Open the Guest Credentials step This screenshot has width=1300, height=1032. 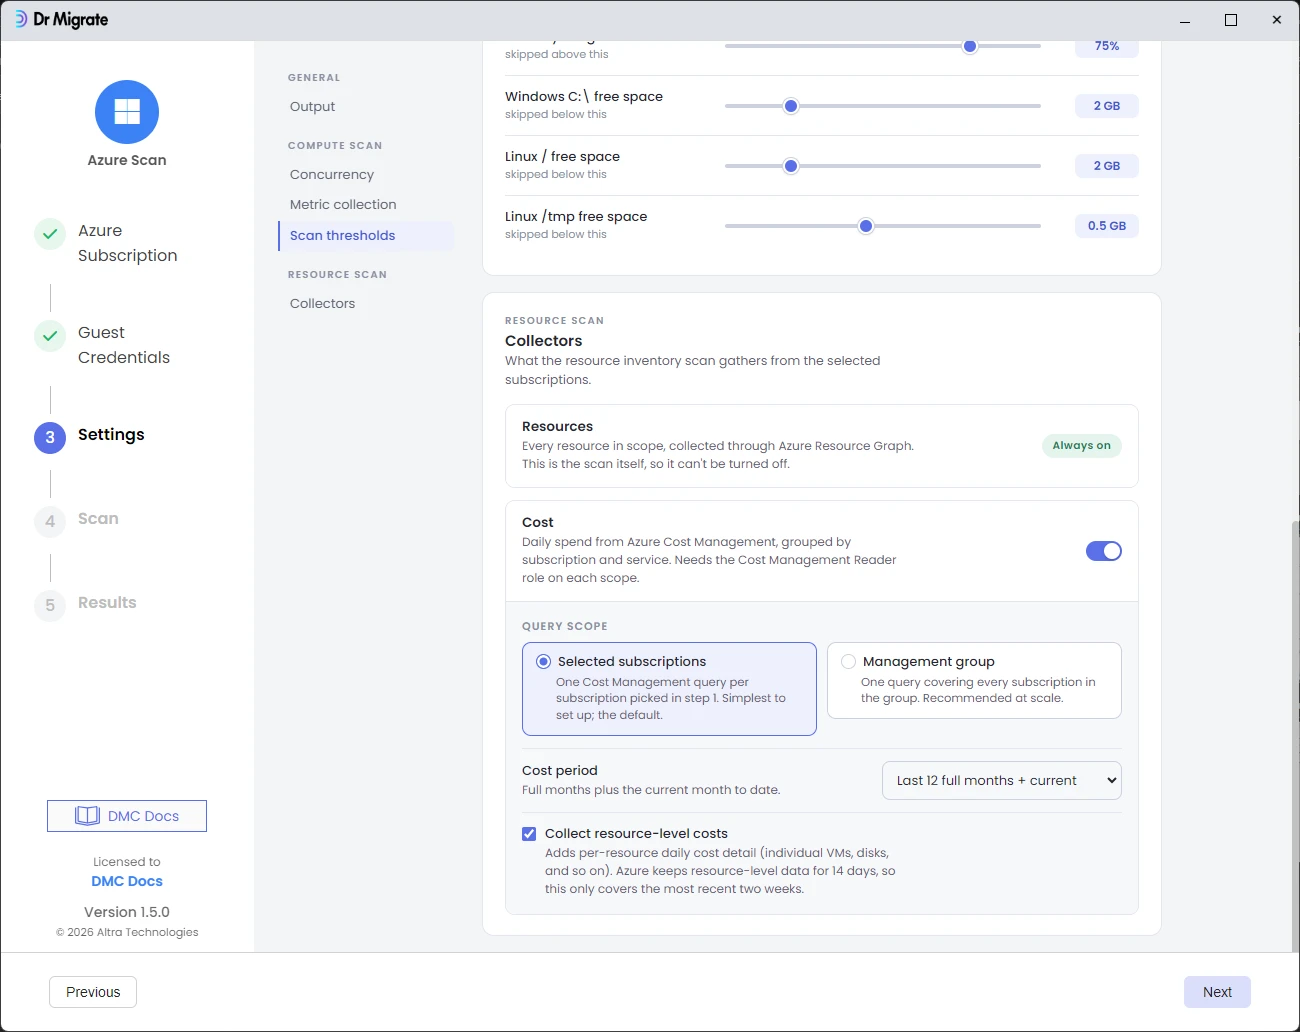pyautogui.click(x=124, y=345)
